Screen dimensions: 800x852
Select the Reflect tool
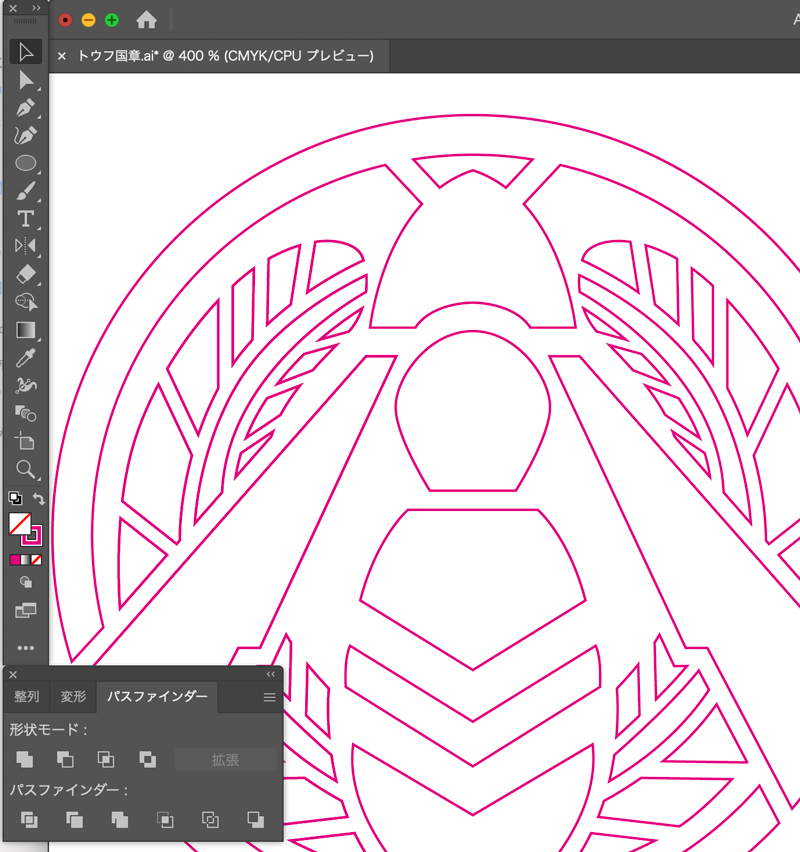pos(26,246)
